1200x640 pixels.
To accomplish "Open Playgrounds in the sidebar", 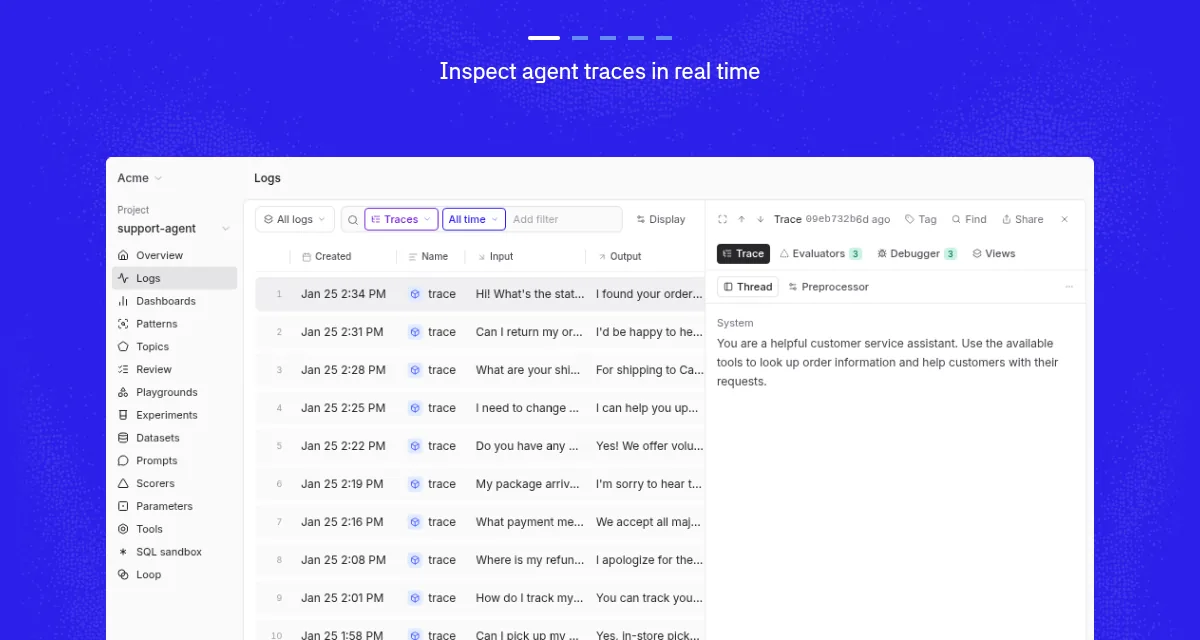I will pyautogui.click(x=167, y=393).
